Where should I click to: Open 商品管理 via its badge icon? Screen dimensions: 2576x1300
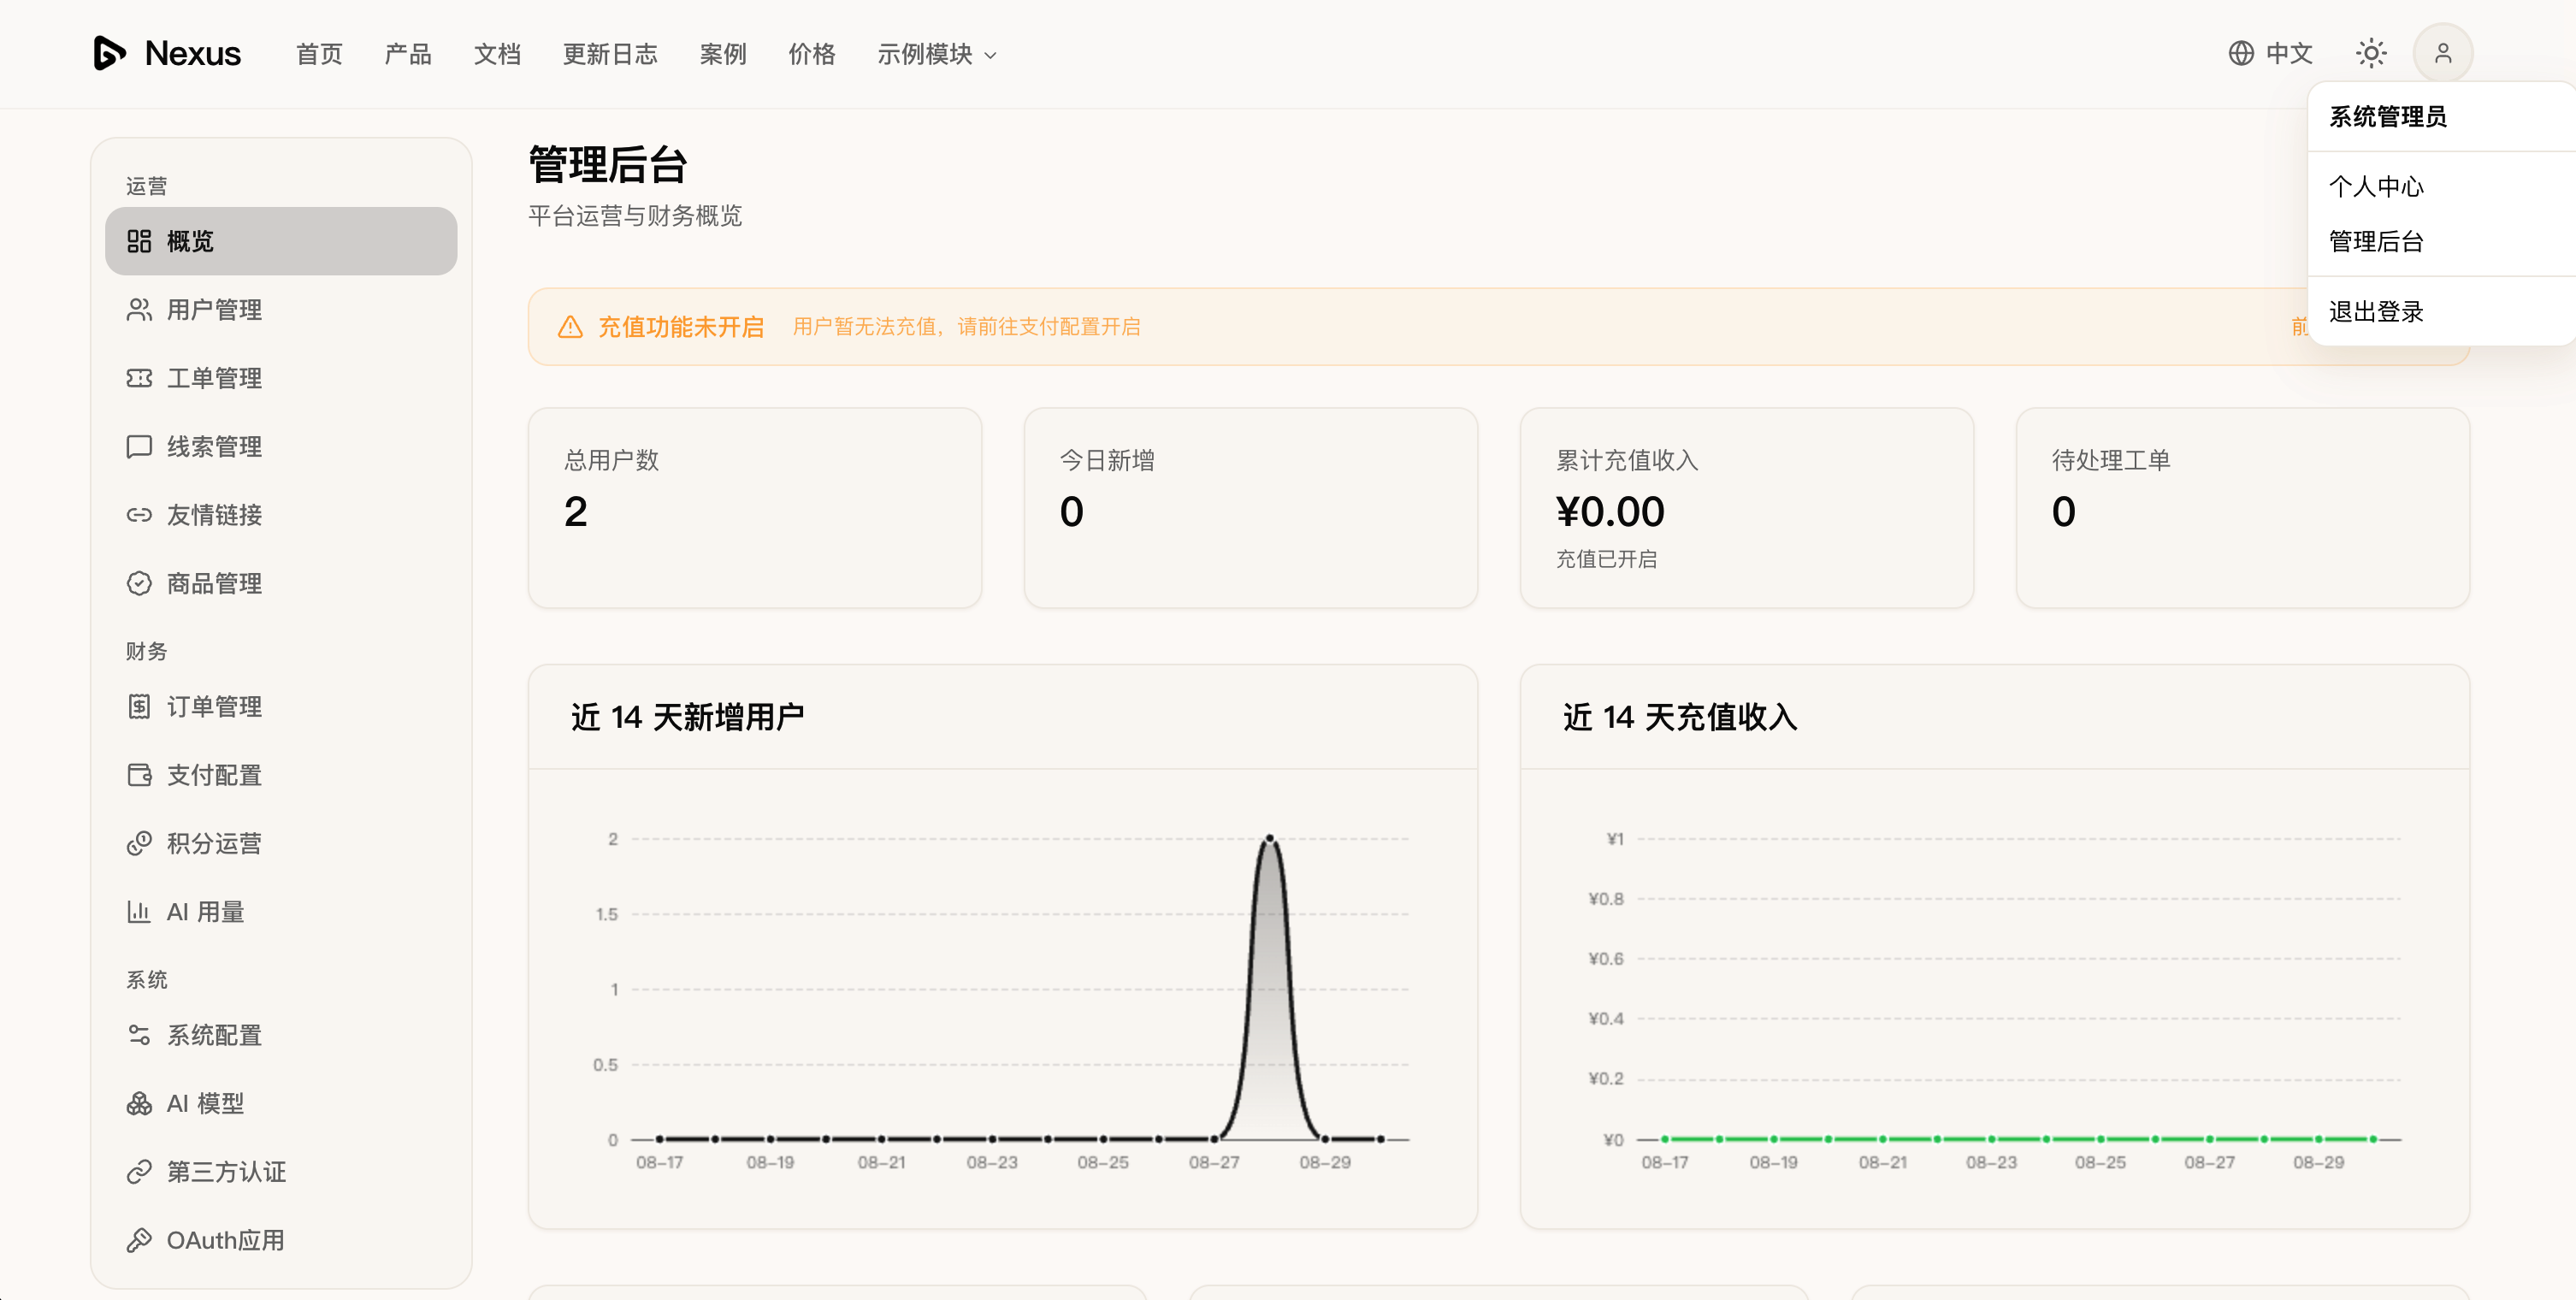pos(139,583)
